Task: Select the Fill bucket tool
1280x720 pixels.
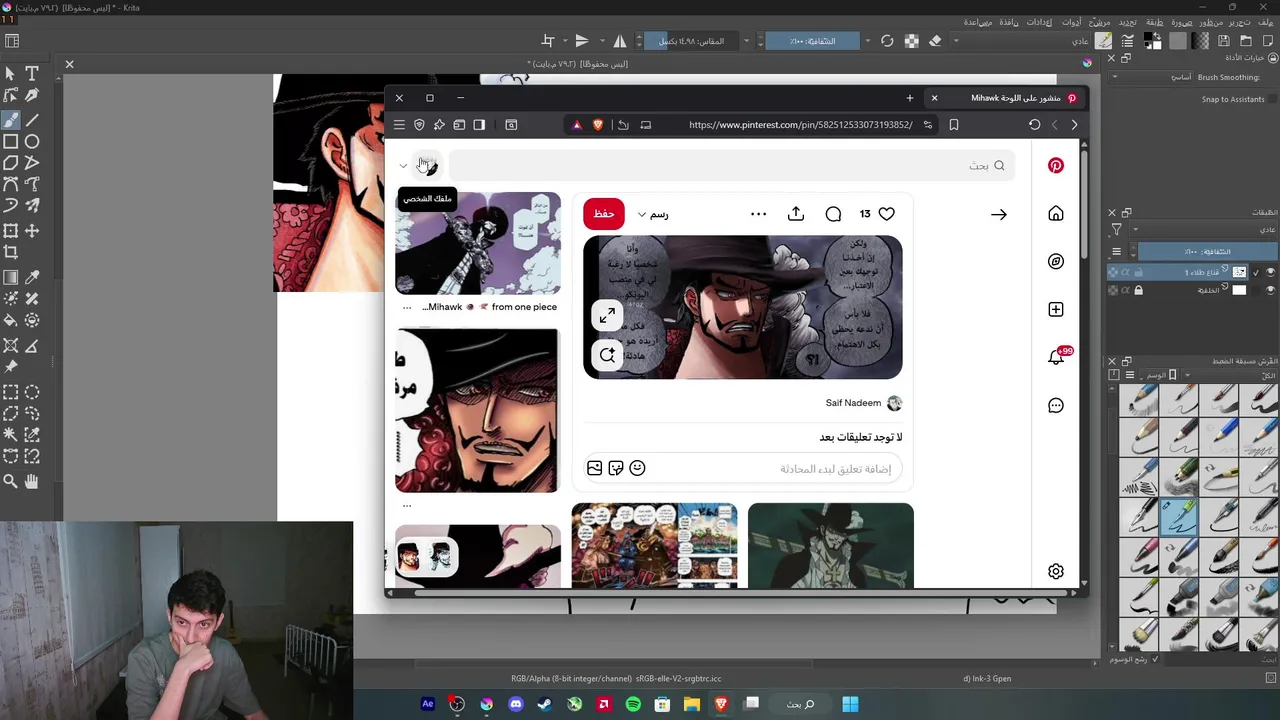Action: click(10, 321)
